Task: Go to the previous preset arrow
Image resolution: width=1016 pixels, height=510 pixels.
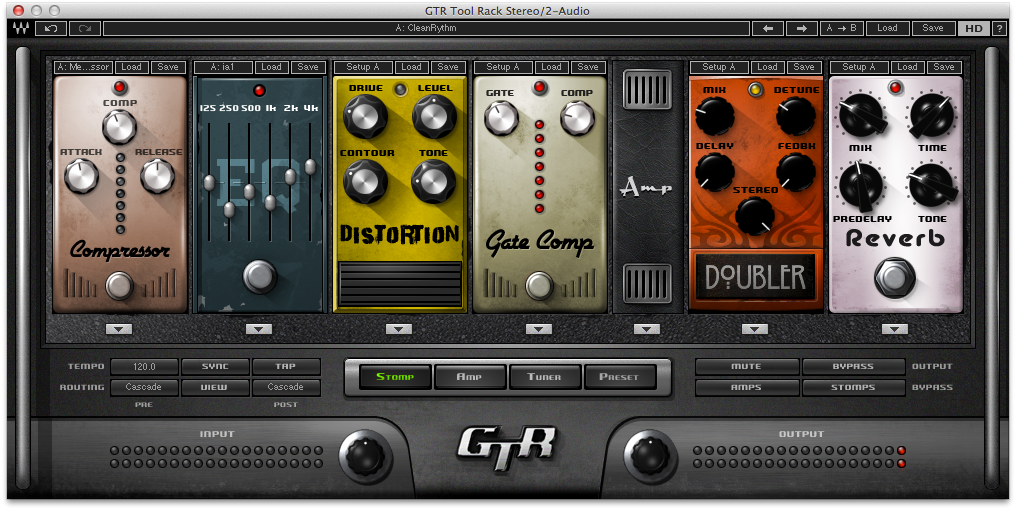Action: (x=768, y=29)
